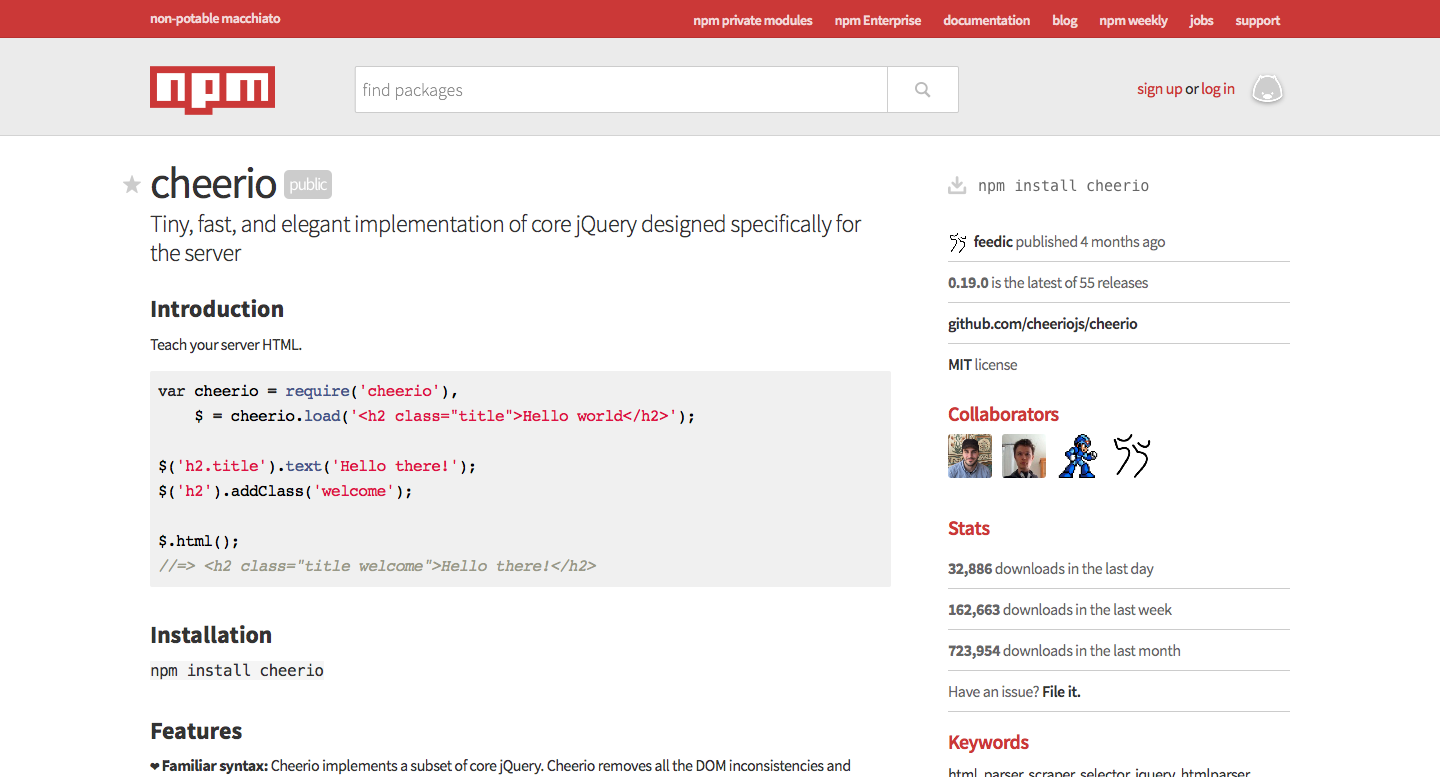
Task: Focus the find packages search field
Action: (621, 90)
